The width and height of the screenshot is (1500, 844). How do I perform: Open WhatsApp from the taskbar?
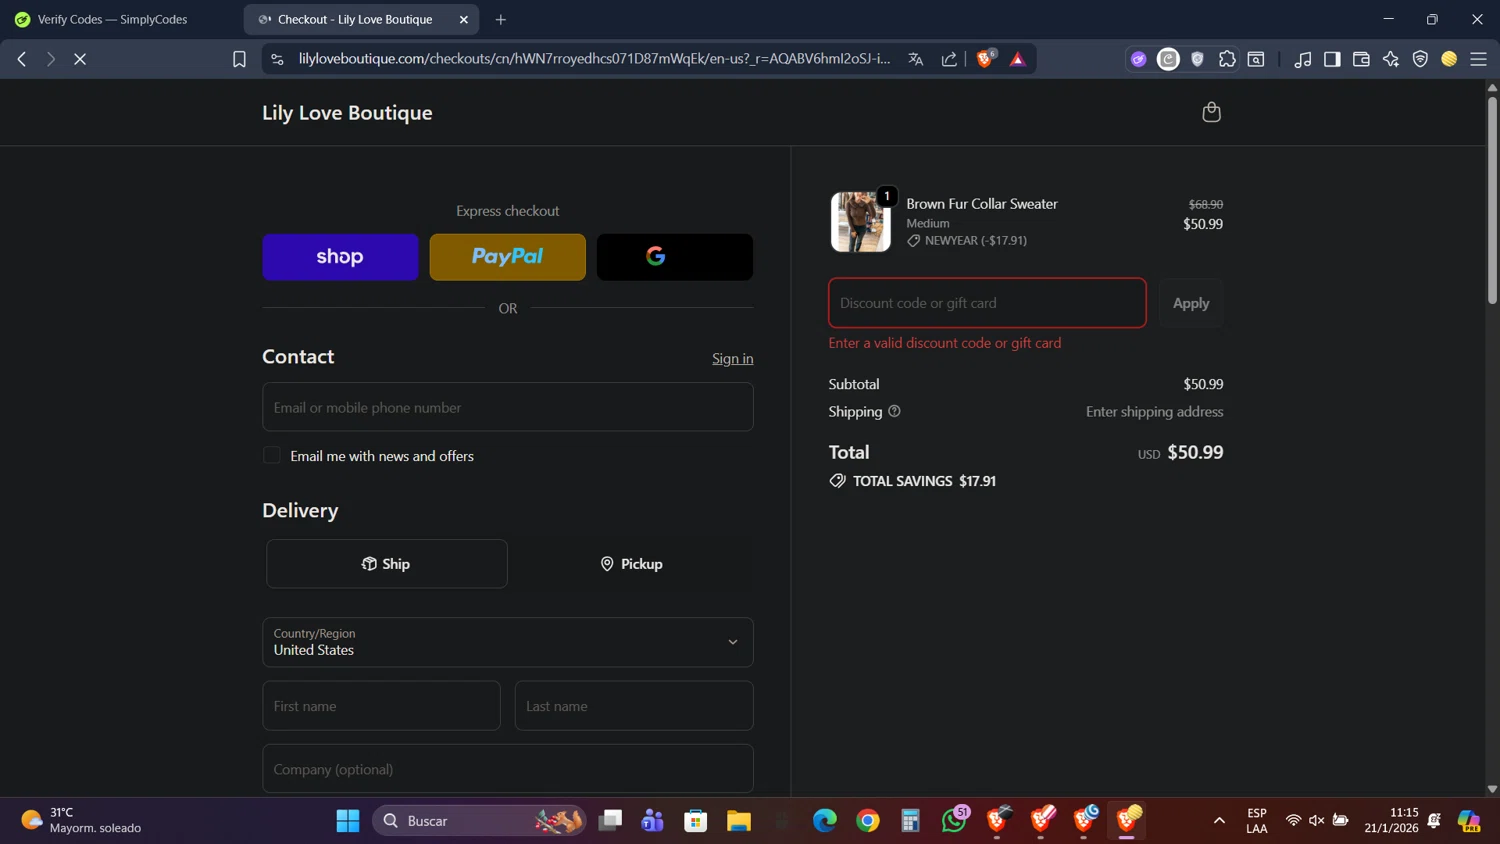click(955, 820)
